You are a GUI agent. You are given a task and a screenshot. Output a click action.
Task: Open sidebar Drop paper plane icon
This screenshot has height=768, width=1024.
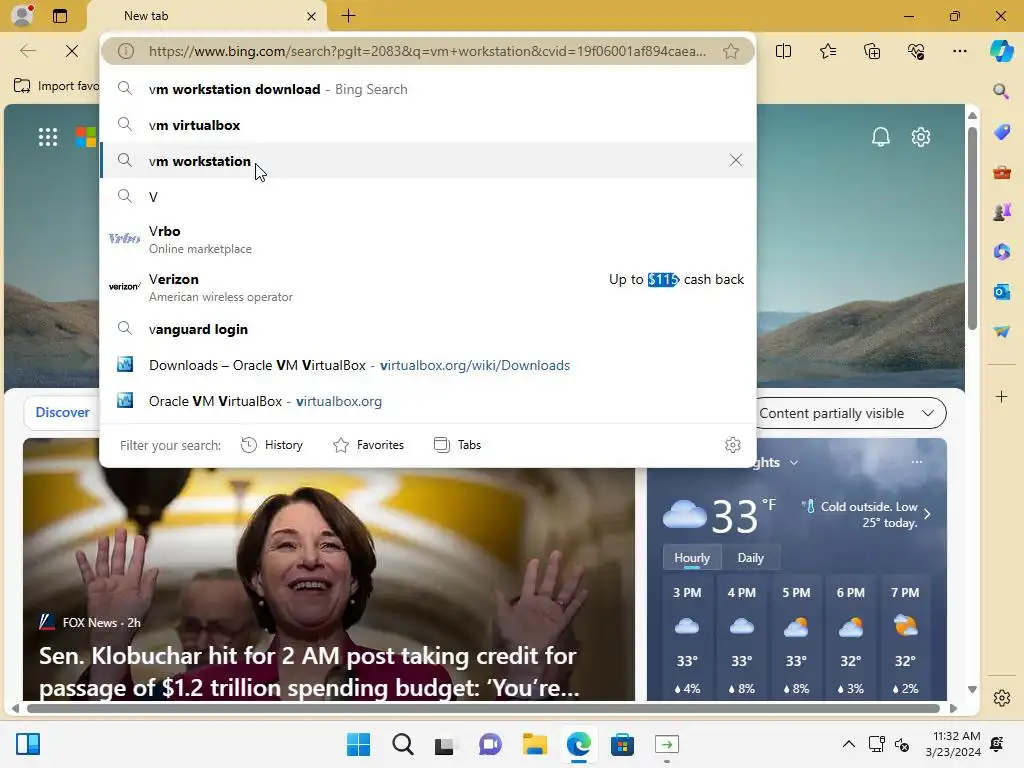[x=1001, y=331]
